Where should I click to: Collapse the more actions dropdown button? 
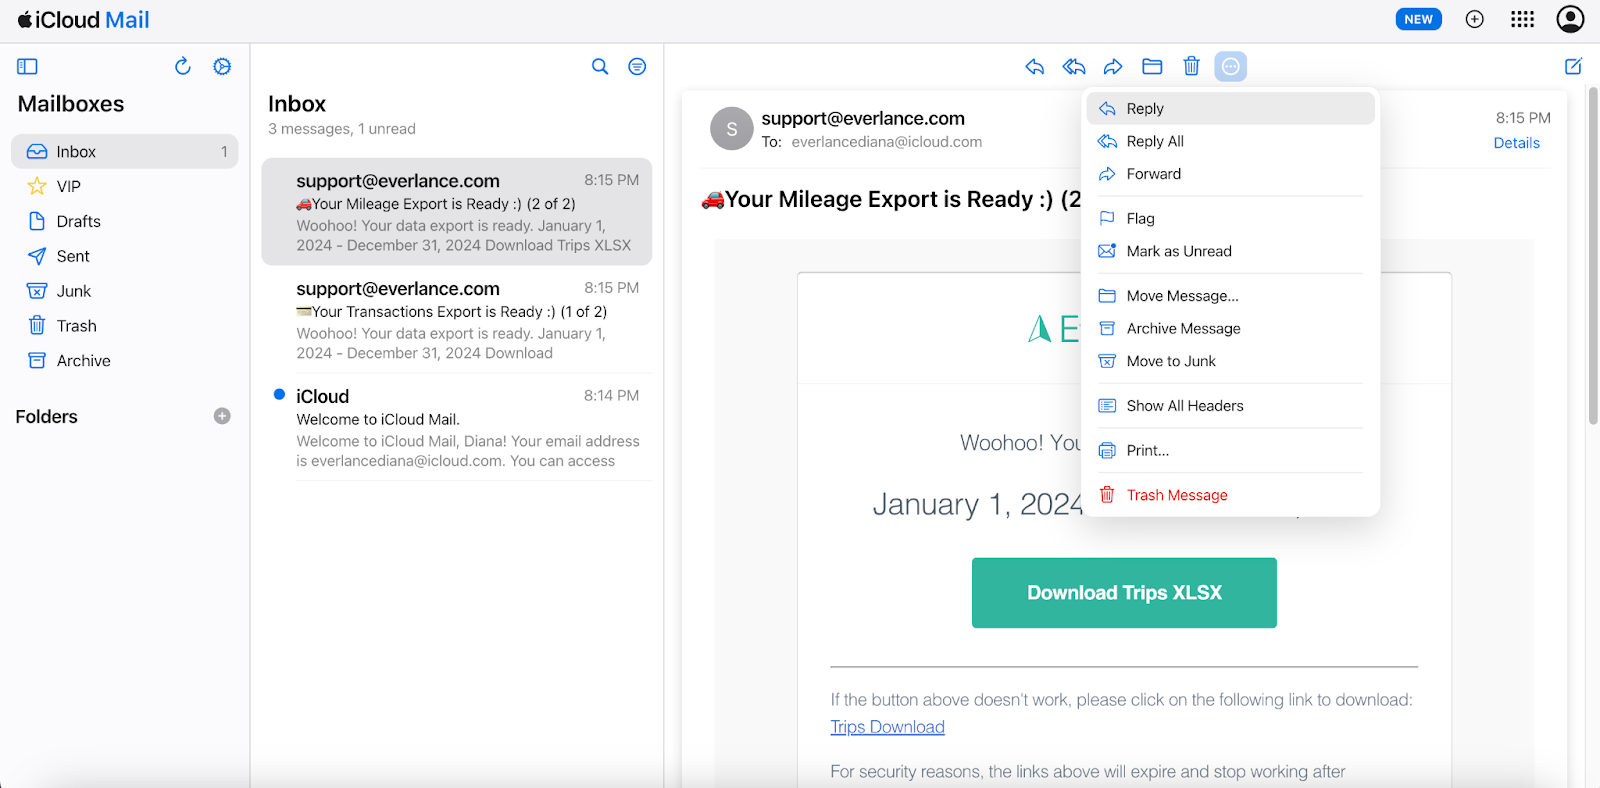(1230, 67)
